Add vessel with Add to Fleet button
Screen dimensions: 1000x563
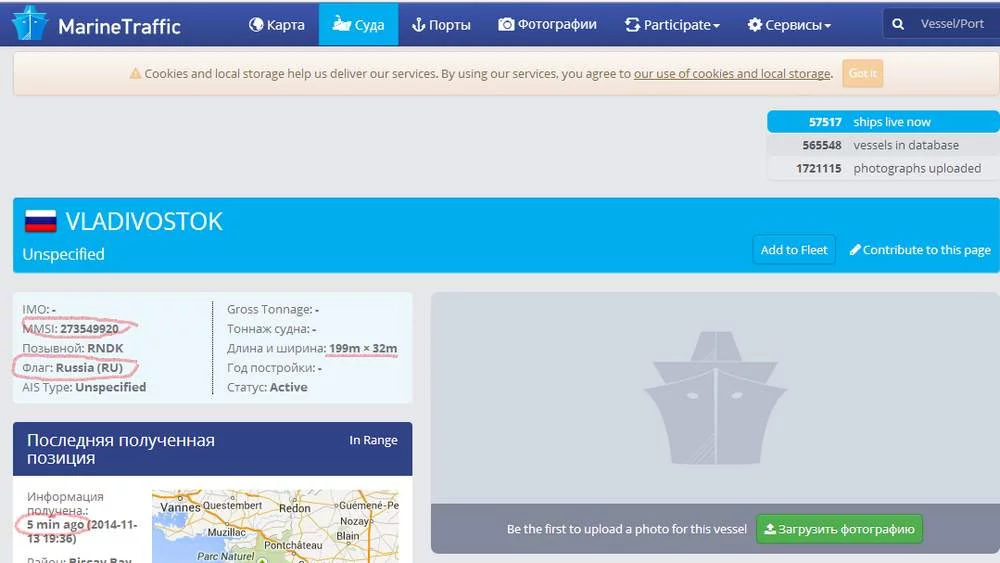click(793, 250)
